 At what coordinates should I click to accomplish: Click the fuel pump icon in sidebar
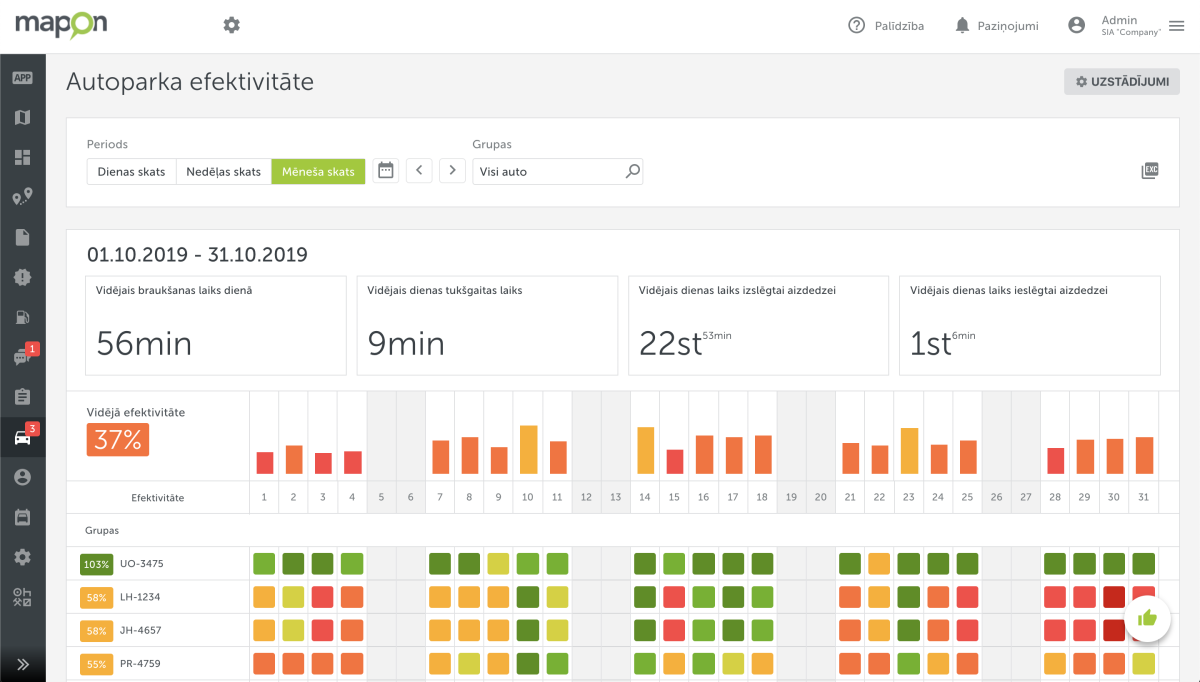(22, 317)
